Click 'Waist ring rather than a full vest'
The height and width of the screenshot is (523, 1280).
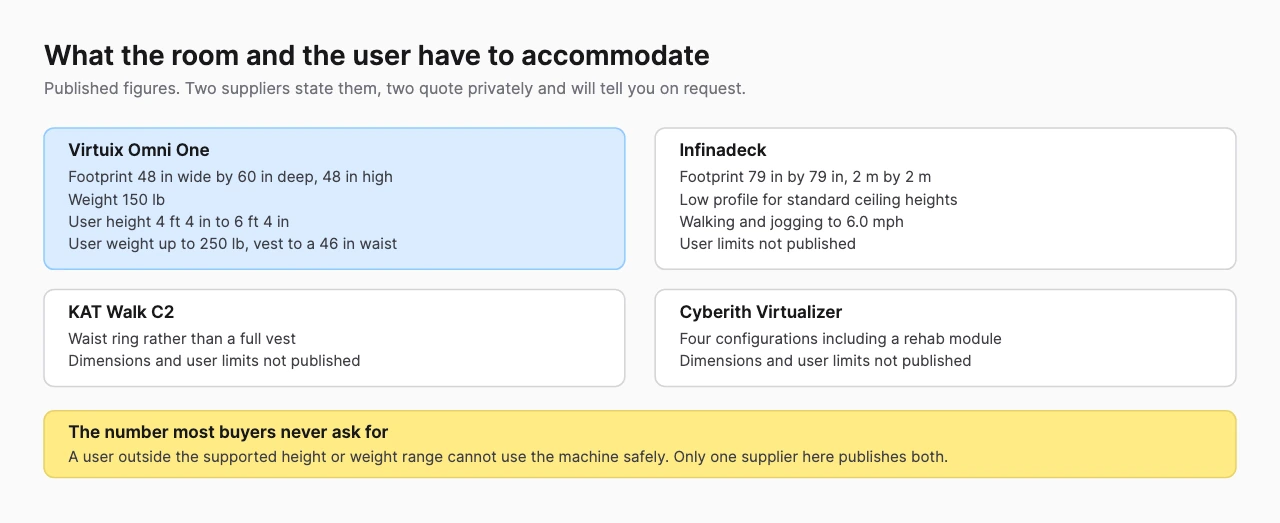point(182,339)
